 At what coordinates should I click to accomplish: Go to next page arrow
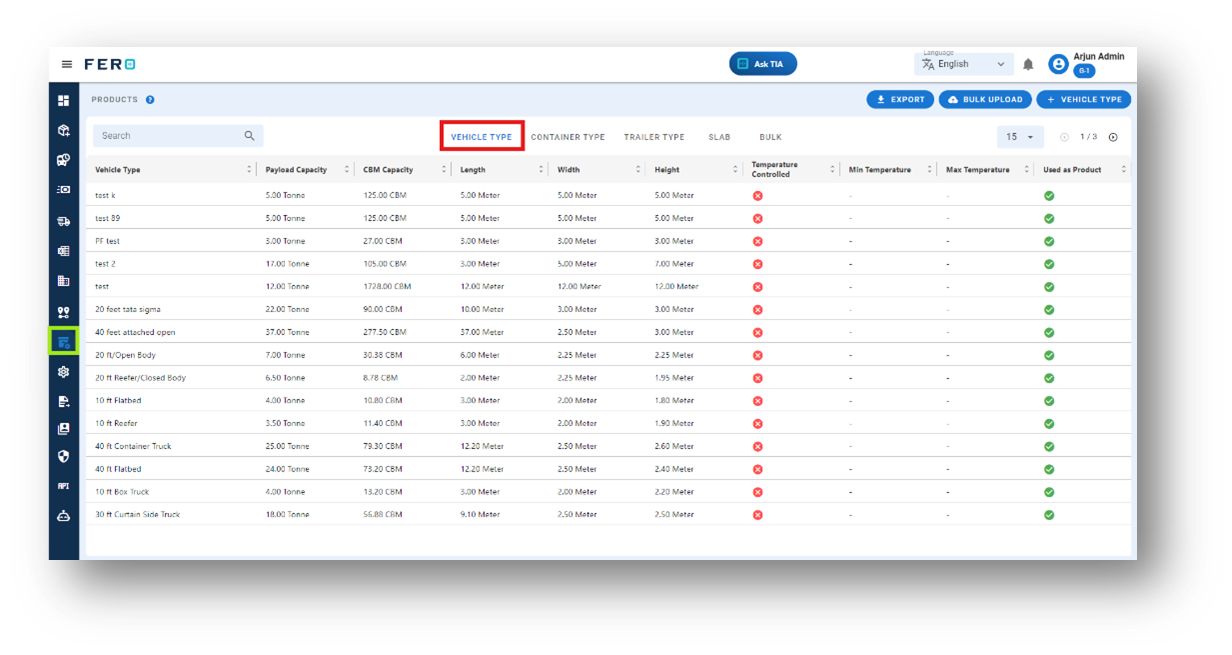[1113, 137]
